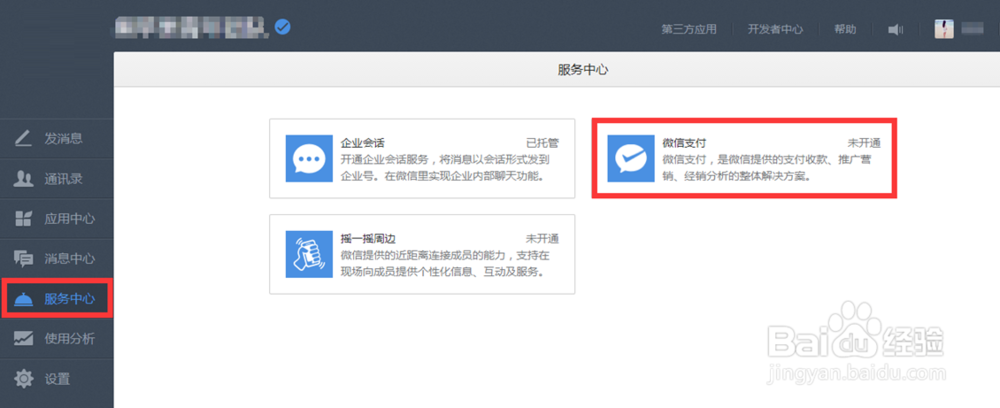This screenshot has height=408, width=1000.
Task: Click the 帮助 link in the header
Action: click(845, 29)
